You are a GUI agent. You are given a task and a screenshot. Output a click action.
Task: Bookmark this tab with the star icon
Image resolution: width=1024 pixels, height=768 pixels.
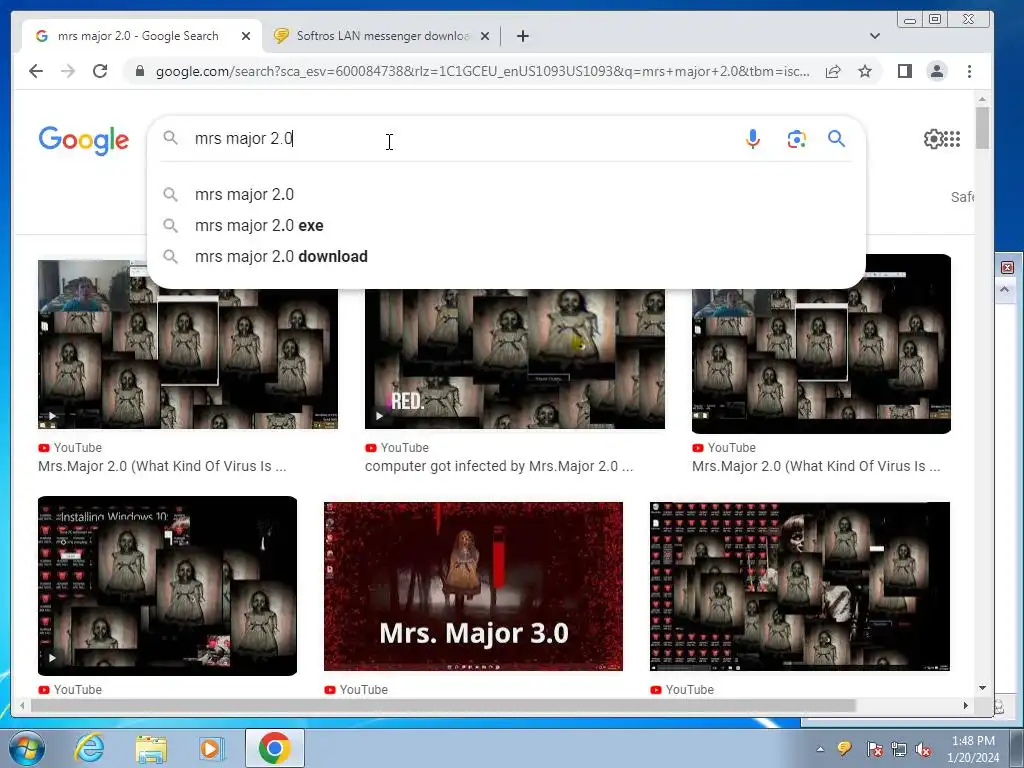point(865,71)
